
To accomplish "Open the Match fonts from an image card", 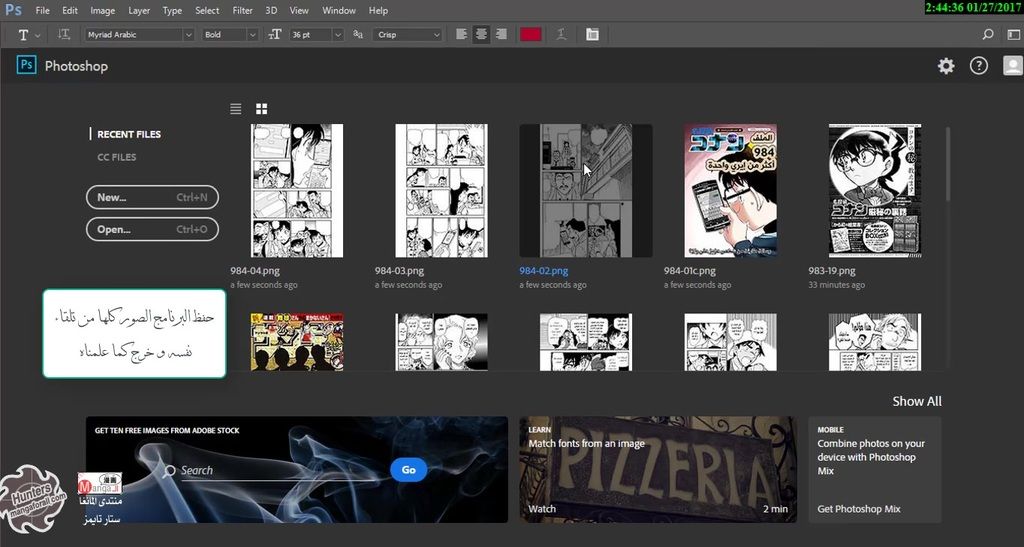I will coord(658,470).
